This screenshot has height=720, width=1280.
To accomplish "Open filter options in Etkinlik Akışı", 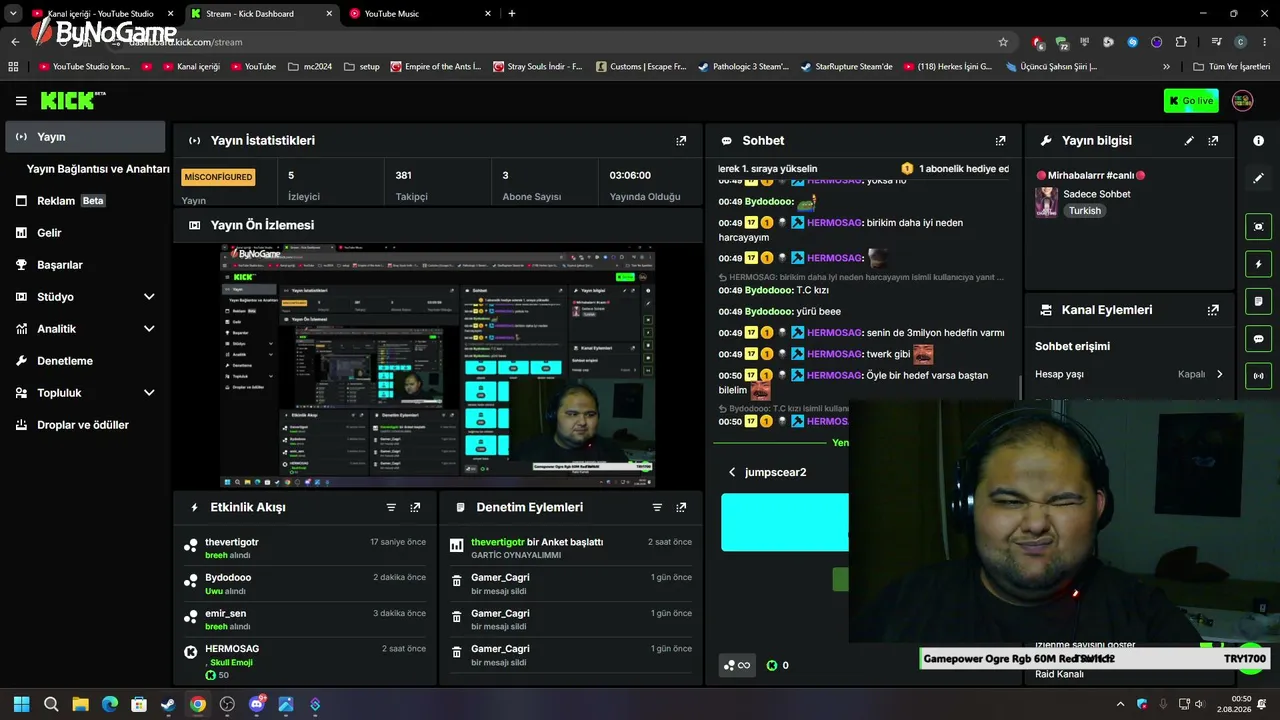I will pos(391,507).
